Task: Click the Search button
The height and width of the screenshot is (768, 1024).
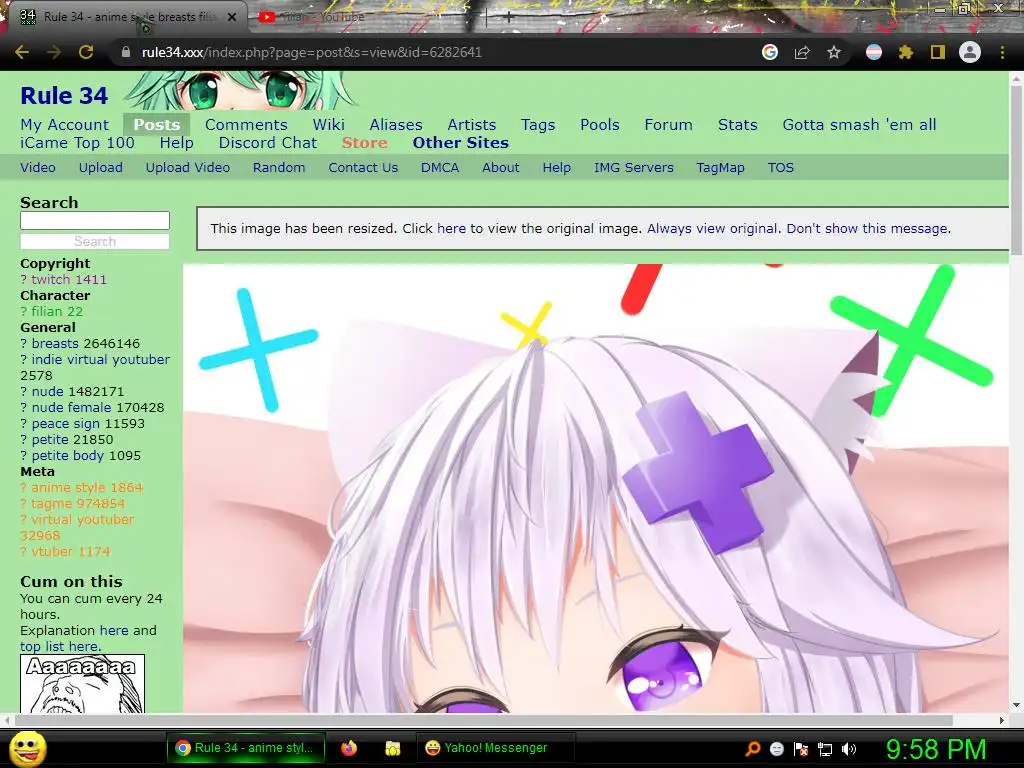Action: (x=95, y=242)
